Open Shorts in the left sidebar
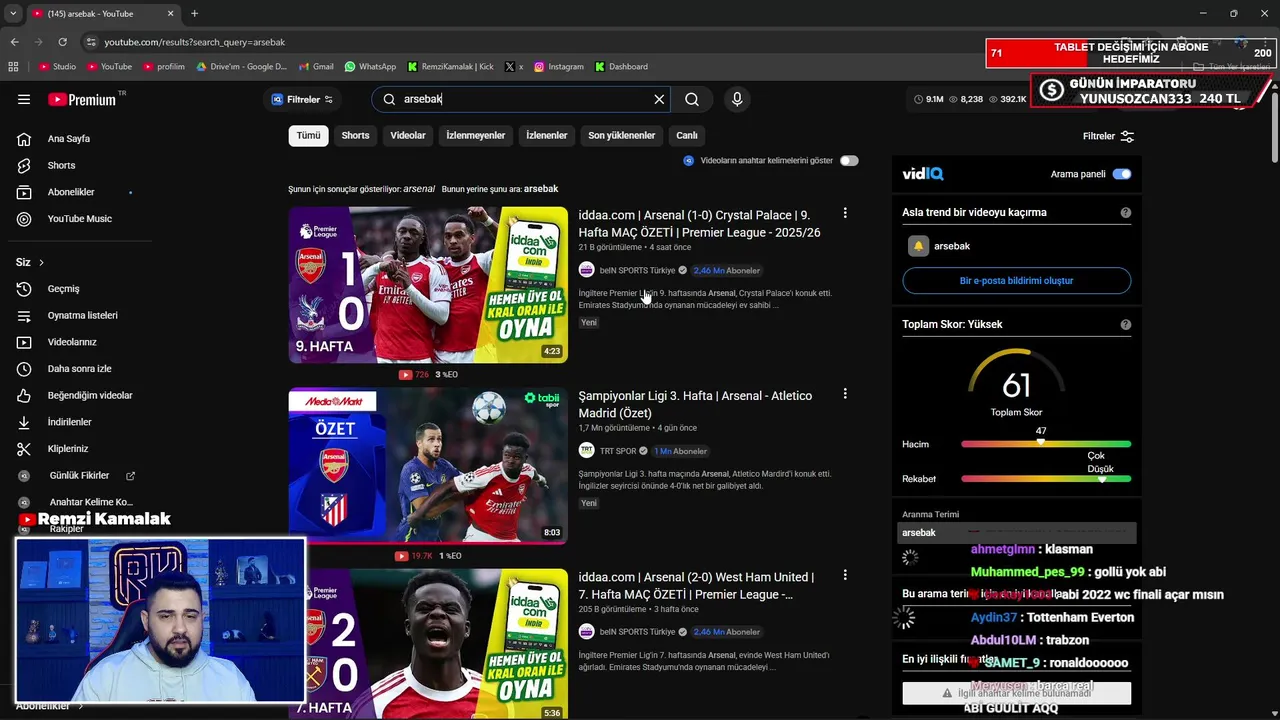 (x=61, y=165)
